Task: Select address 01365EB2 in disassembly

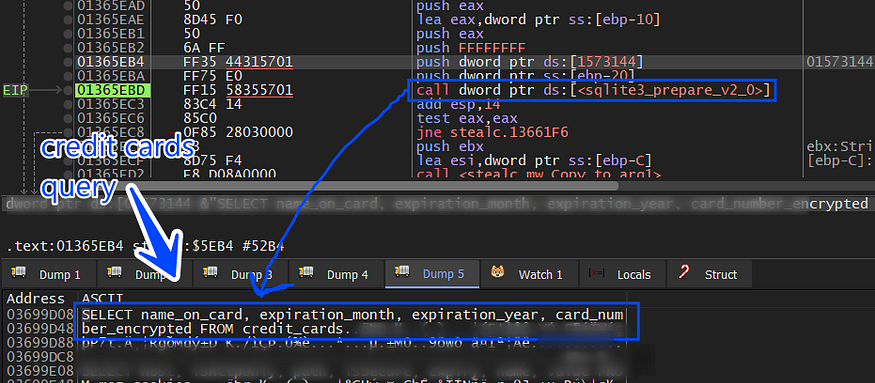Action: [112, 47]
